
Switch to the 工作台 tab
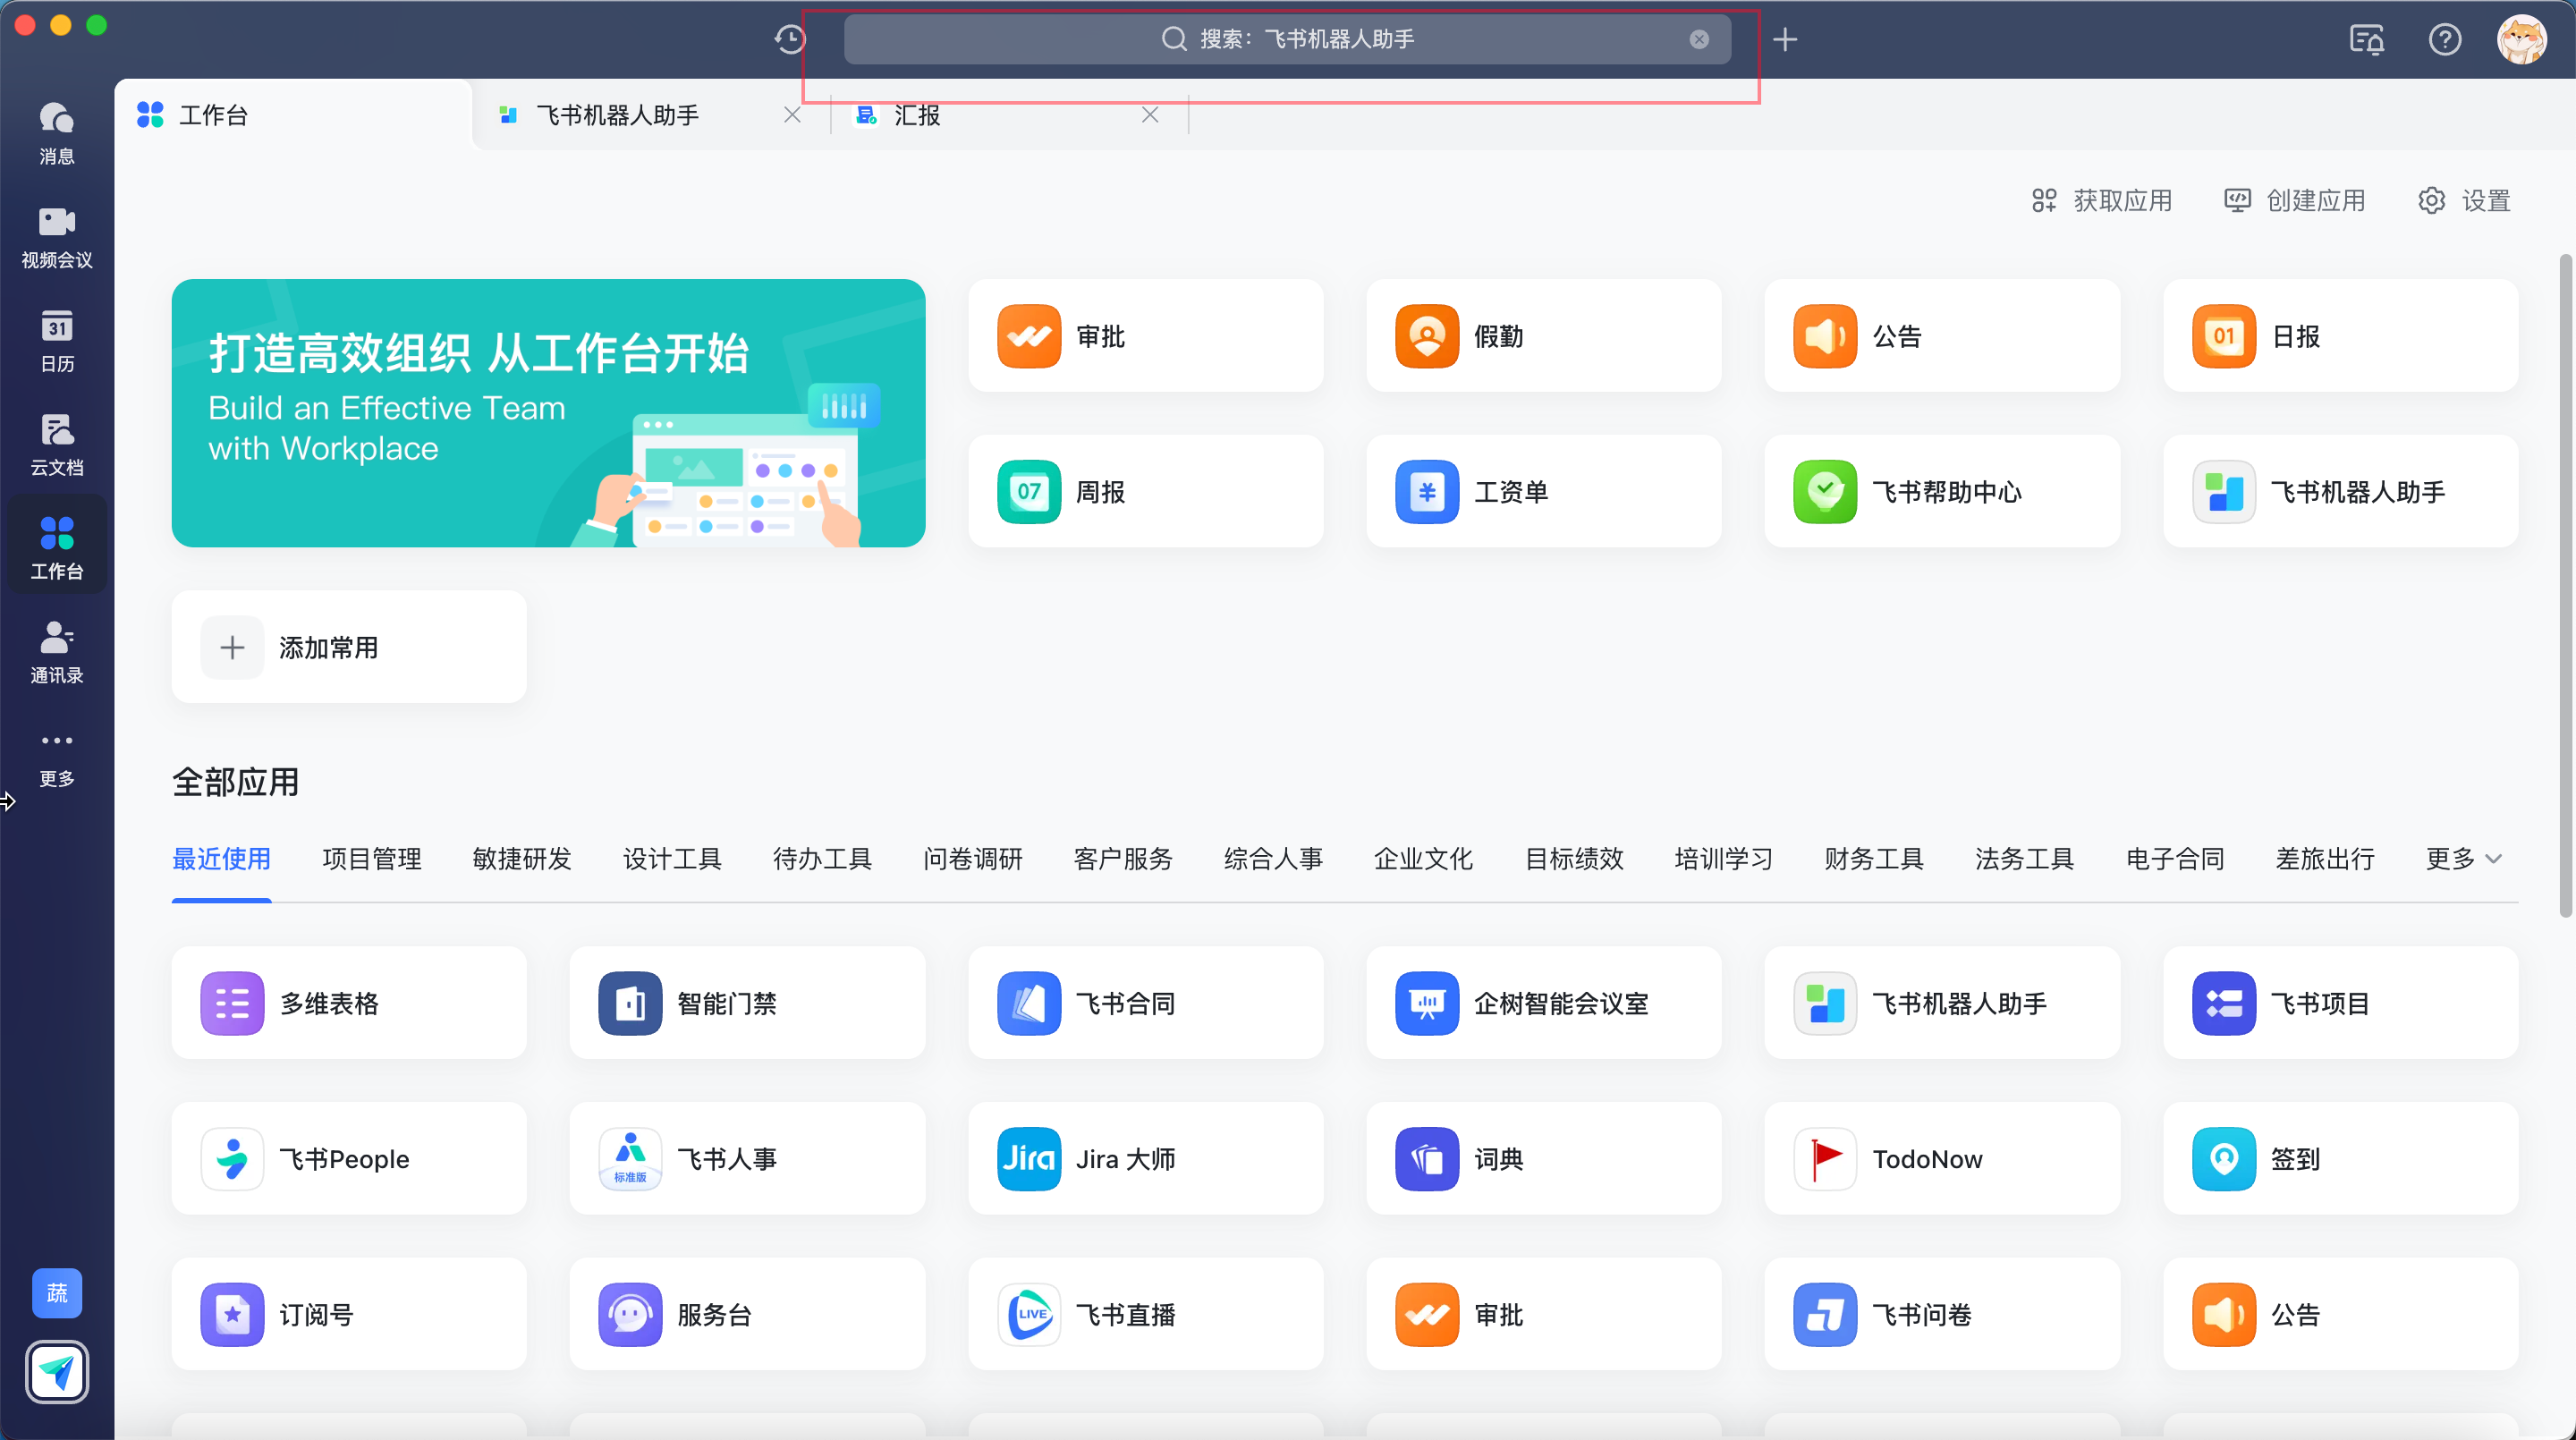[292, 115]
